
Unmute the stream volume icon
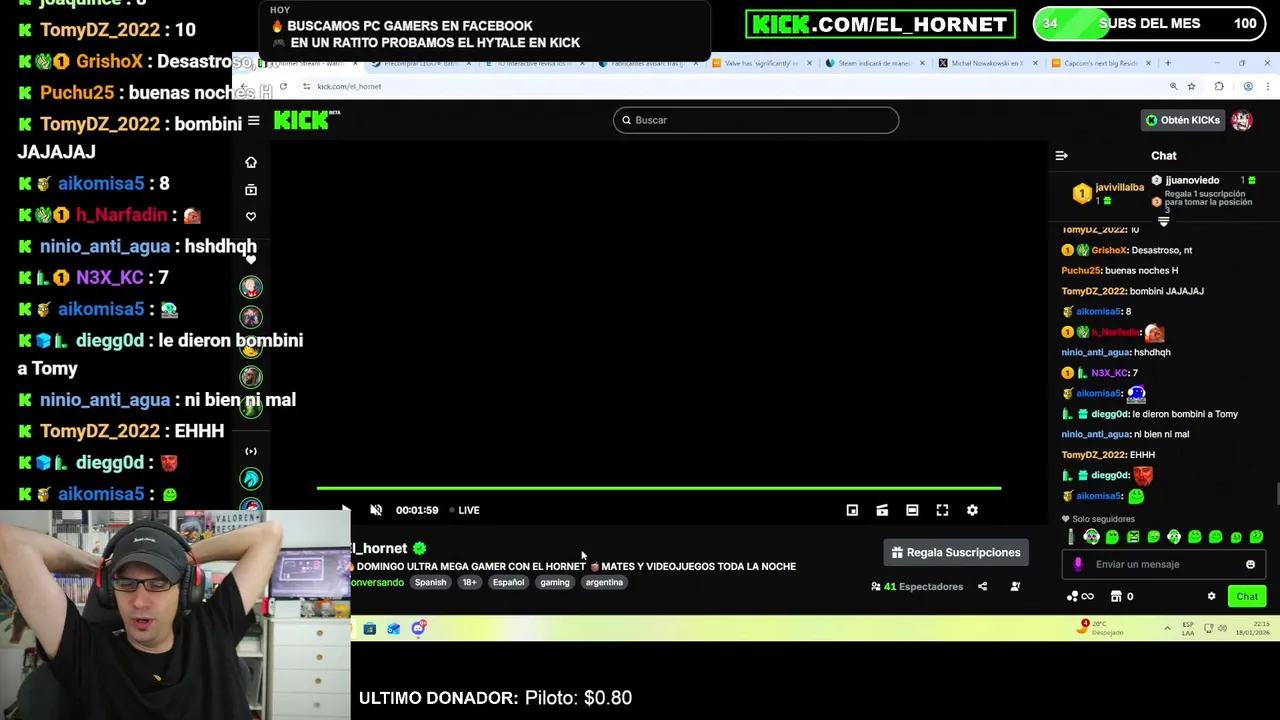376,510
